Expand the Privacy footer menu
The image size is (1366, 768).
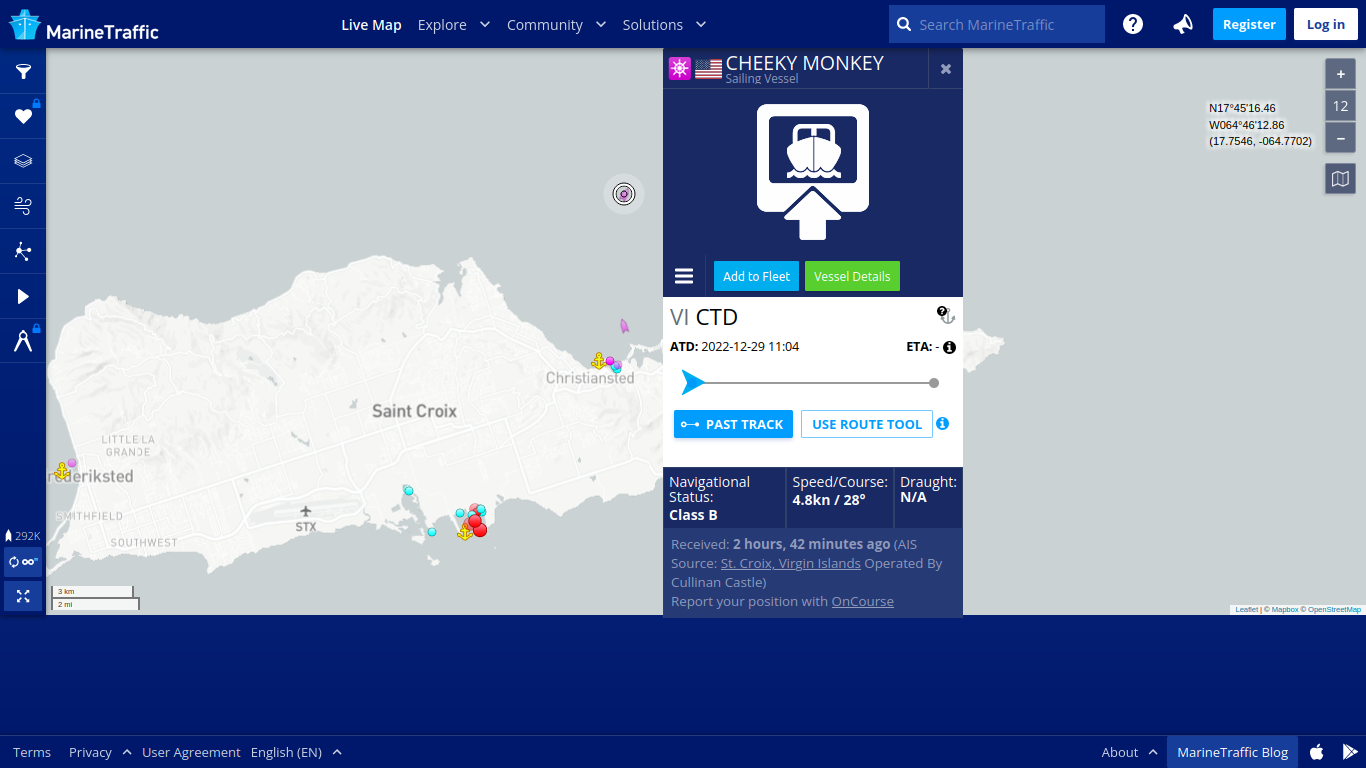[x=100, y=752]
